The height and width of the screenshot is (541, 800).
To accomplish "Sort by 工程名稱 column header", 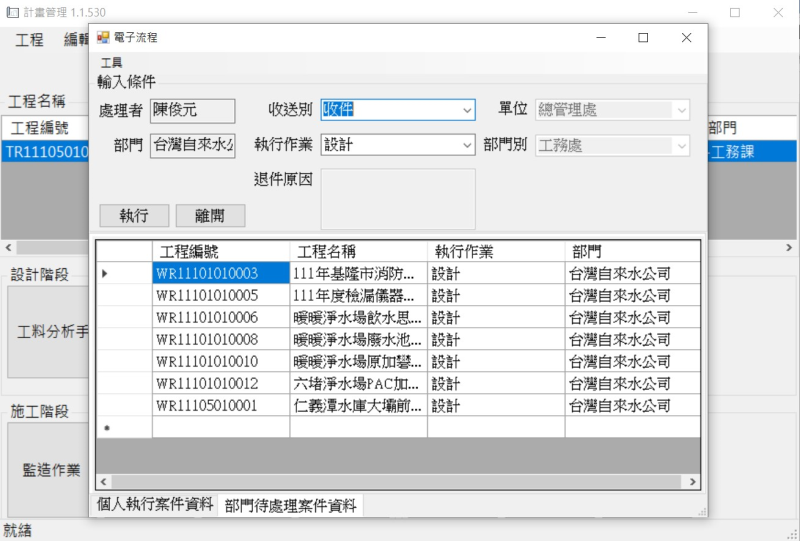I will [x=359, y=251].
